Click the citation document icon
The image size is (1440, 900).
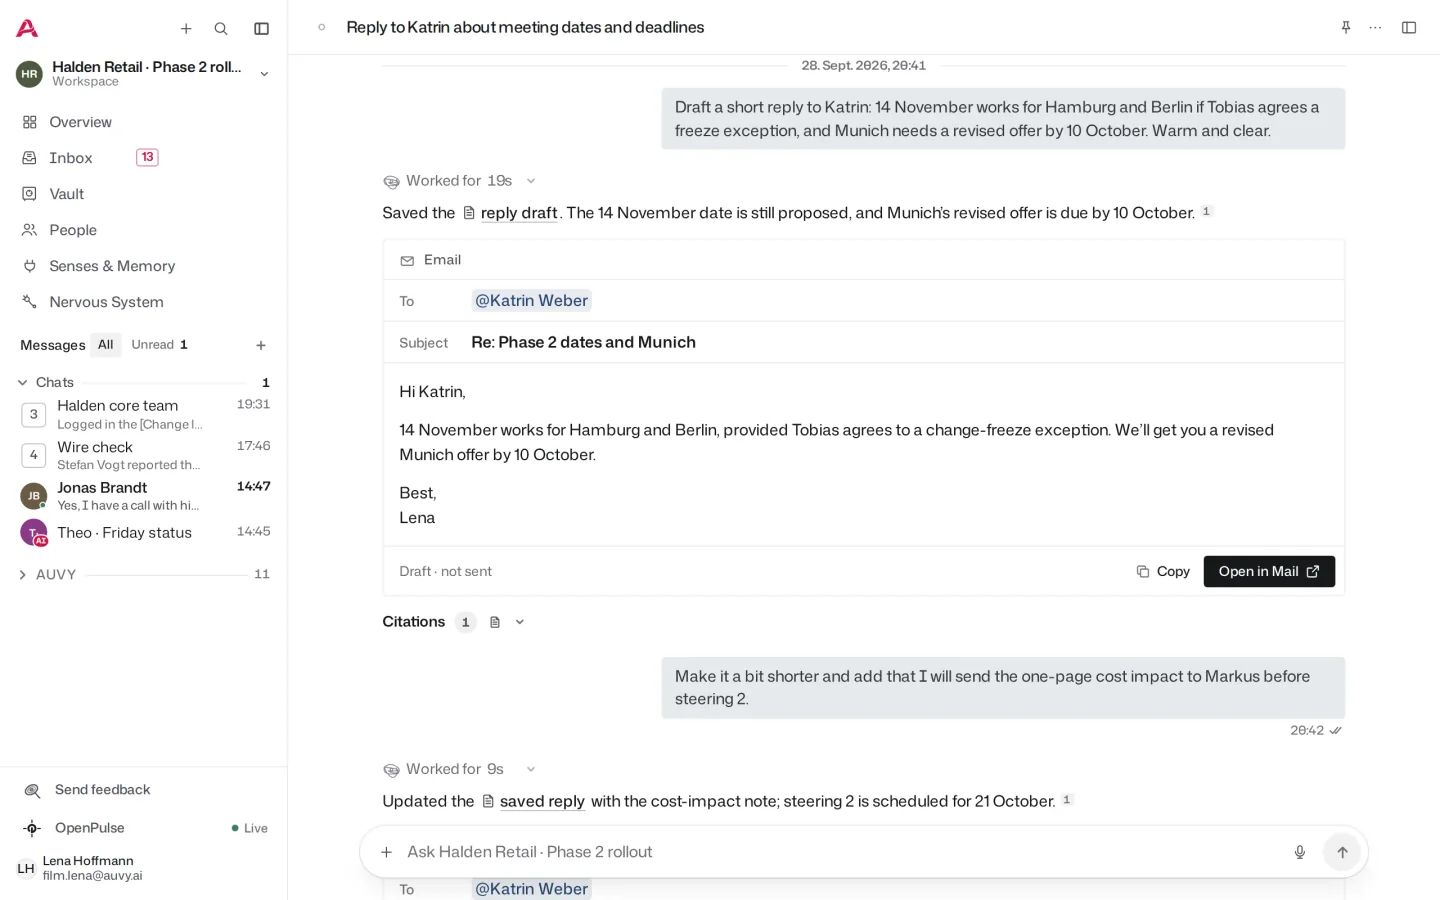point(495,622)
